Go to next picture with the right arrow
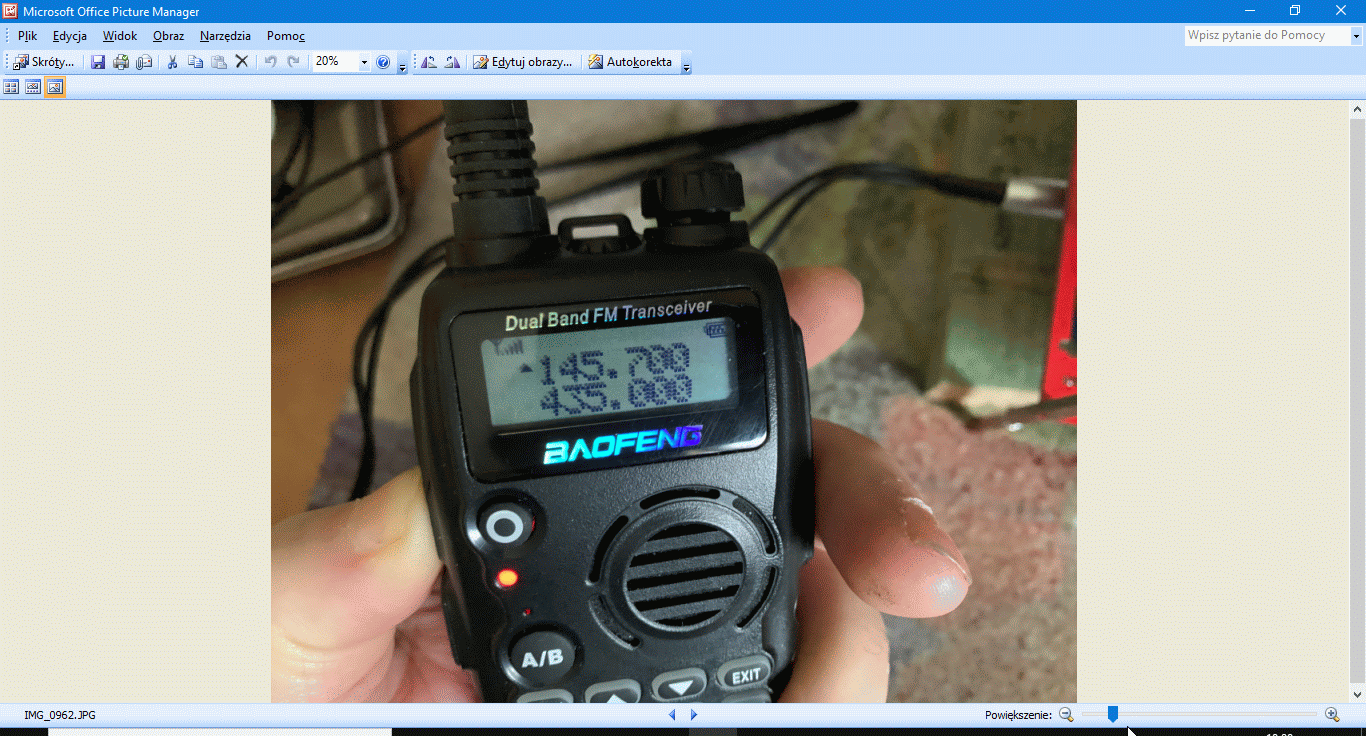Image resolution: width=1366 pixels, height=736 pixels. tap(694, 715)
